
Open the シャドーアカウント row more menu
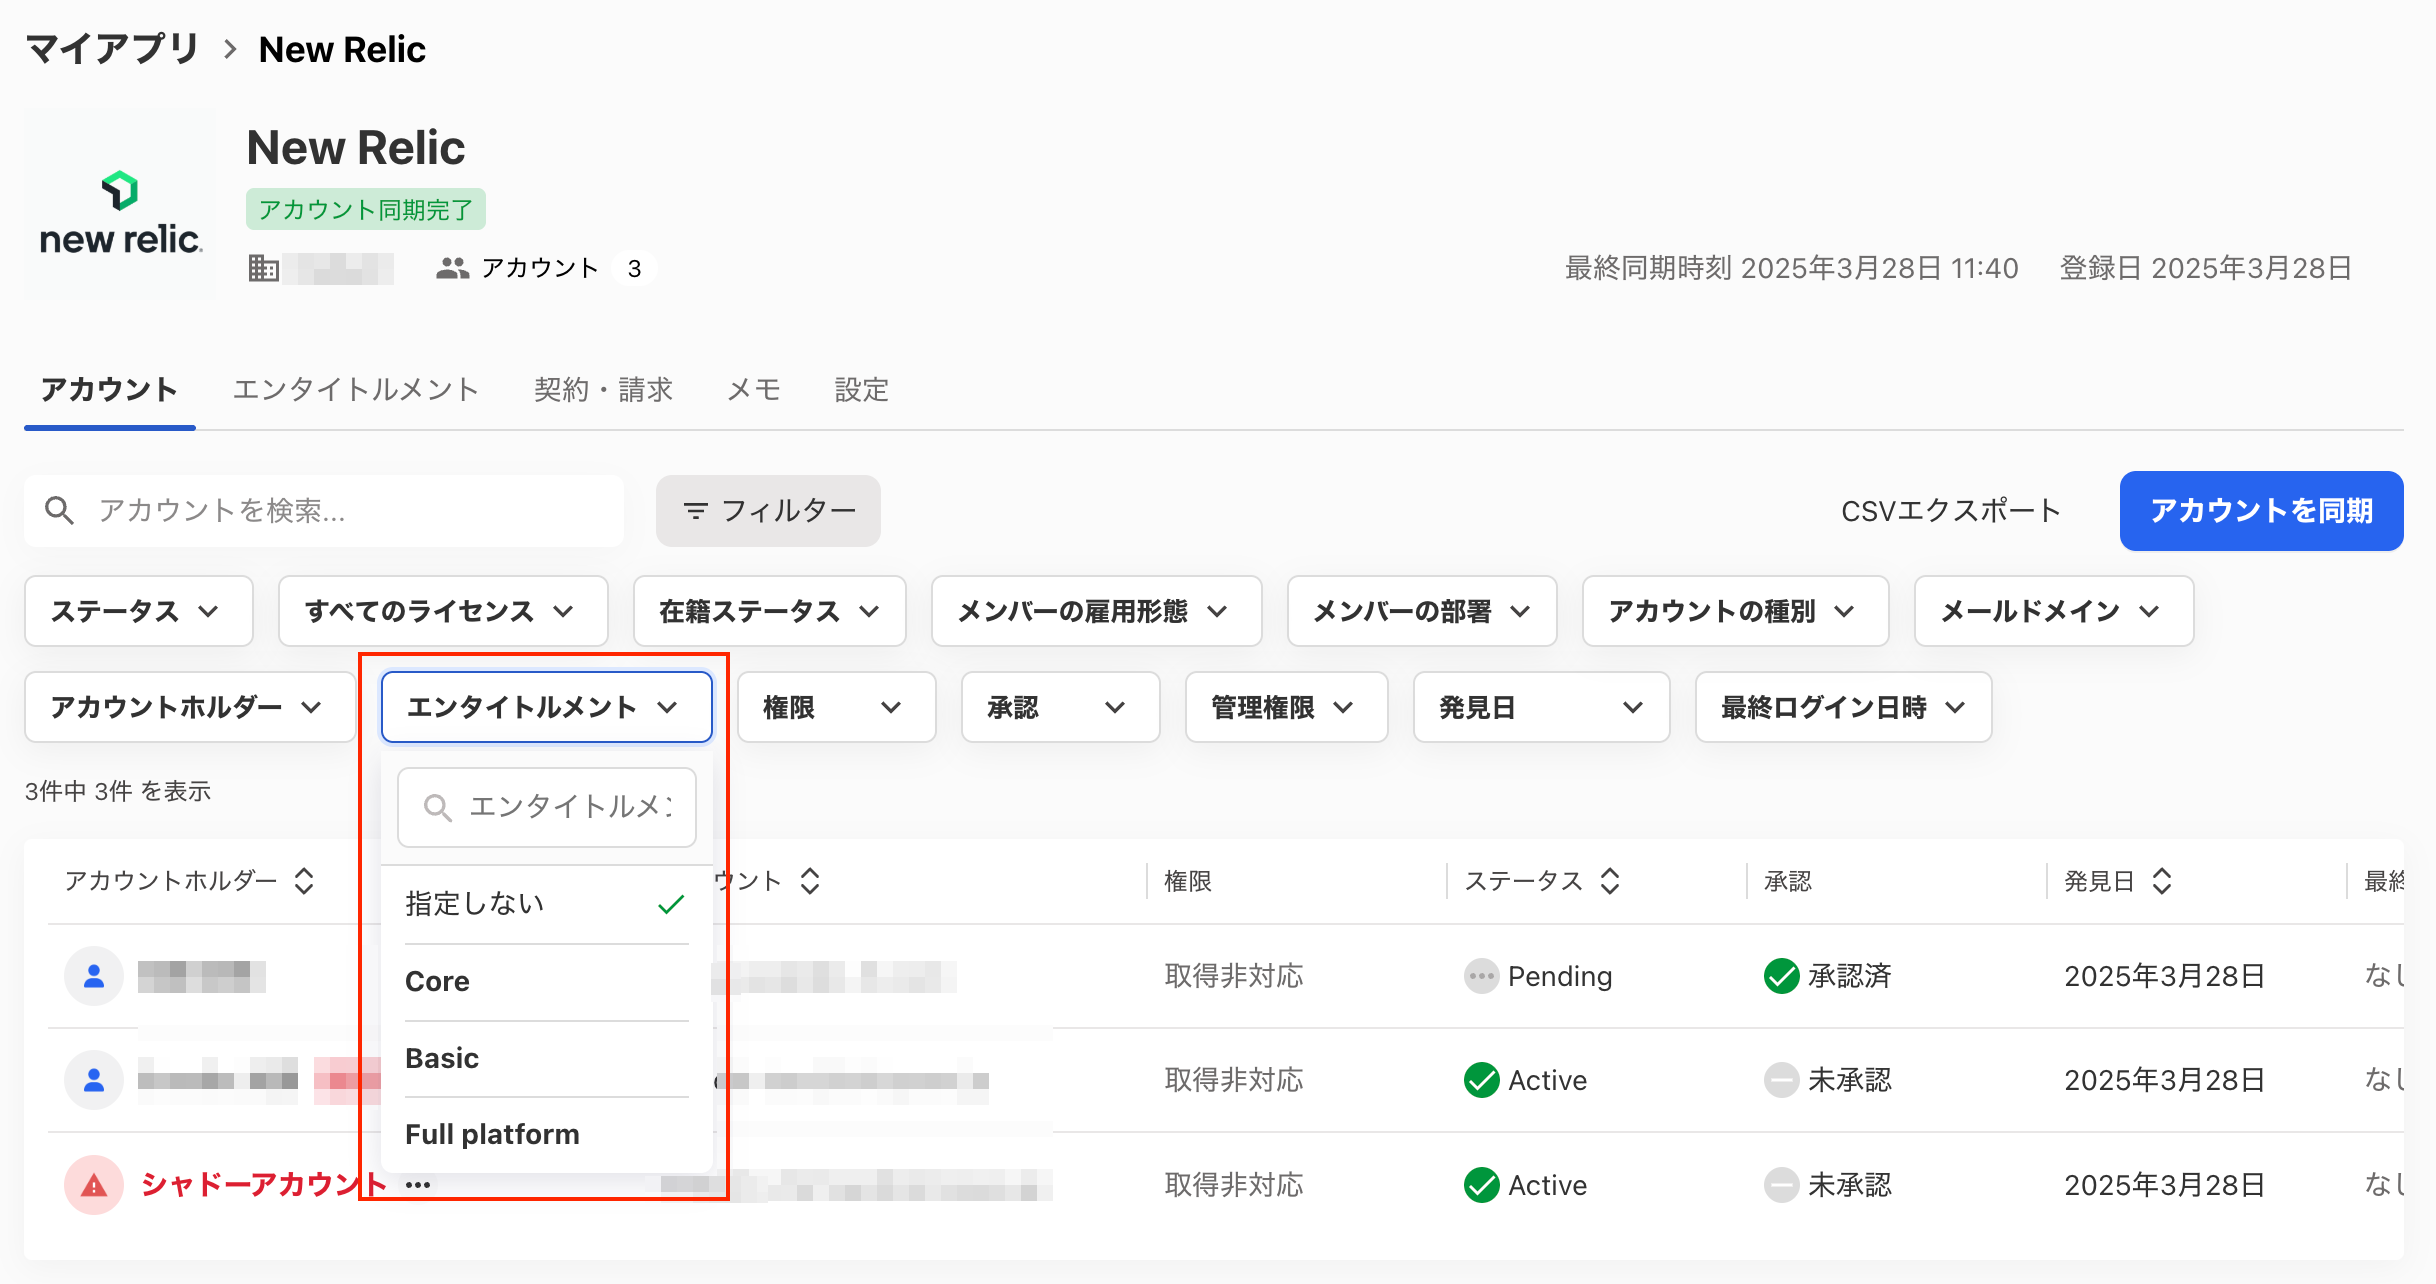click(x=418, y=1185)
